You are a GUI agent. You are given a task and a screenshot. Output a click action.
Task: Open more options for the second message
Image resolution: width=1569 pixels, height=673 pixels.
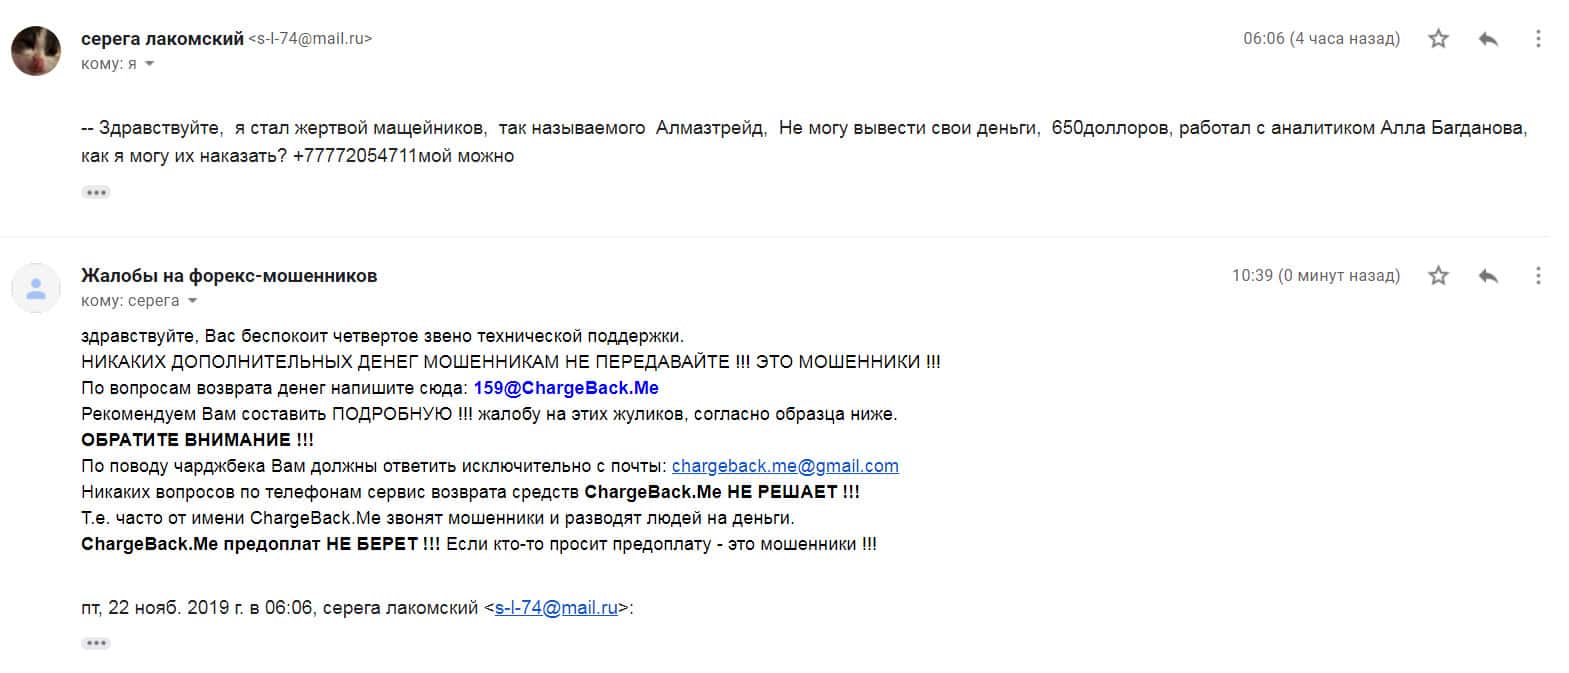(1538, 275)
